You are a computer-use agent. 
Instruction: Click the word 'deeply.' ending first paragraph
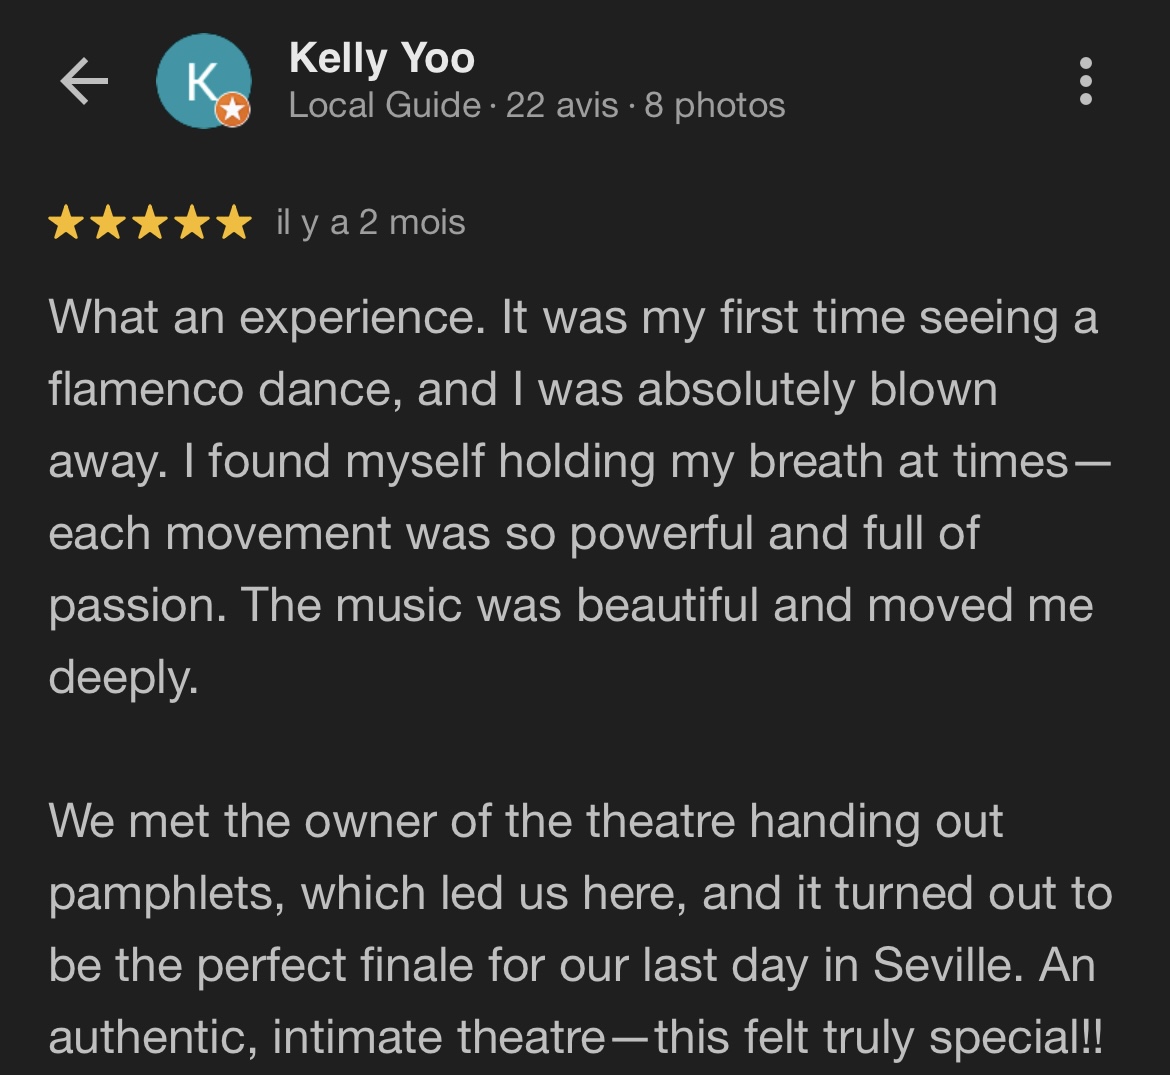[123, 678]
